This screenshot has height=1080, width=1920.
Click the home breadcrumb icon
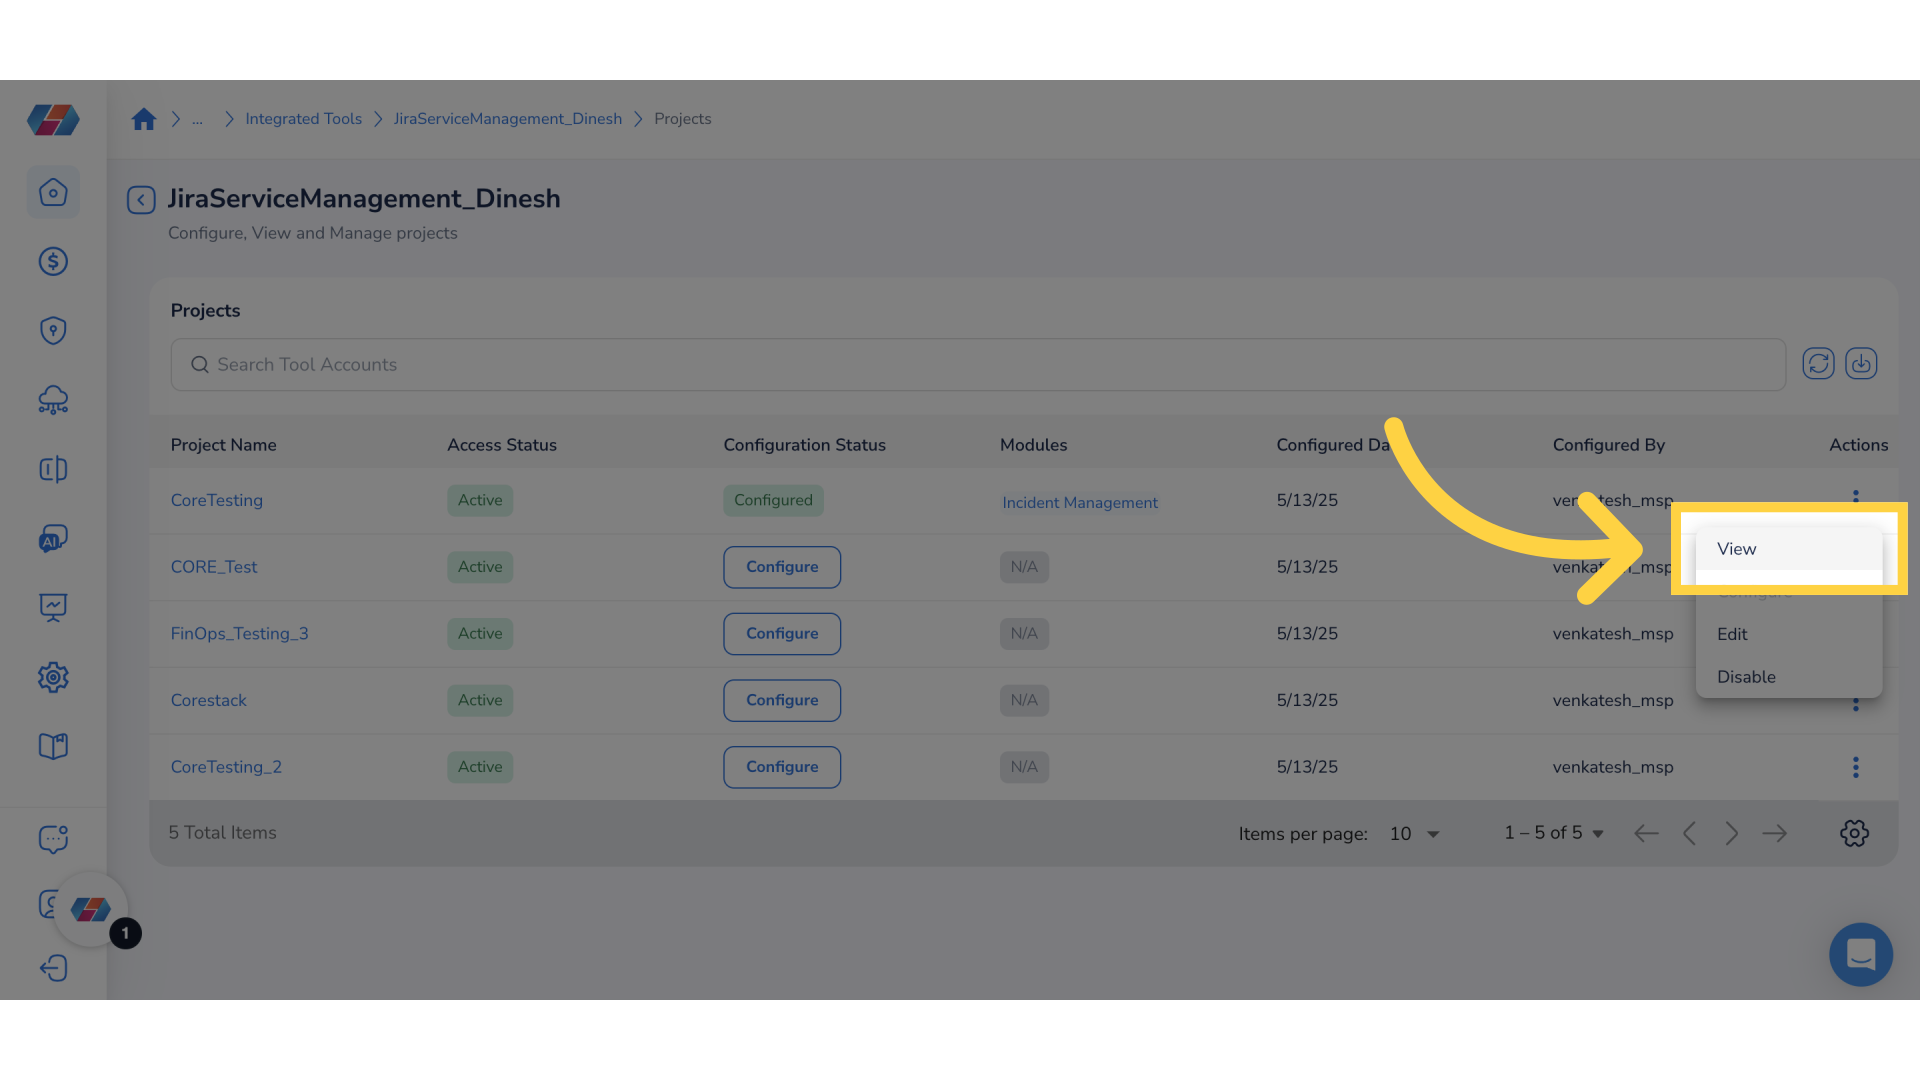tap(144, 119)
